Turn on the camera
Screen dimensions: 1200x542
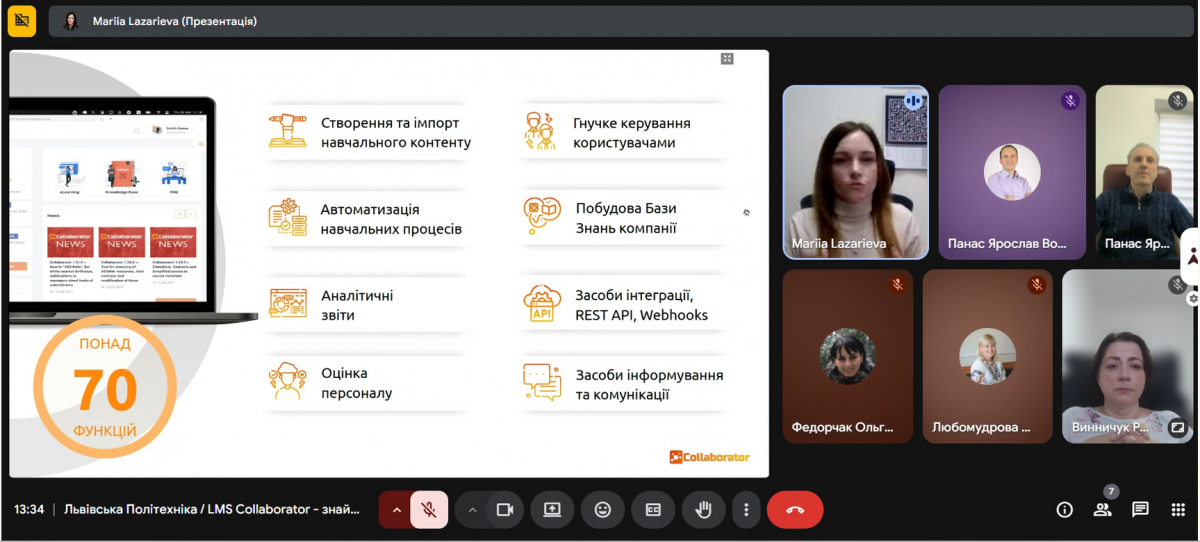pos(505,510)
